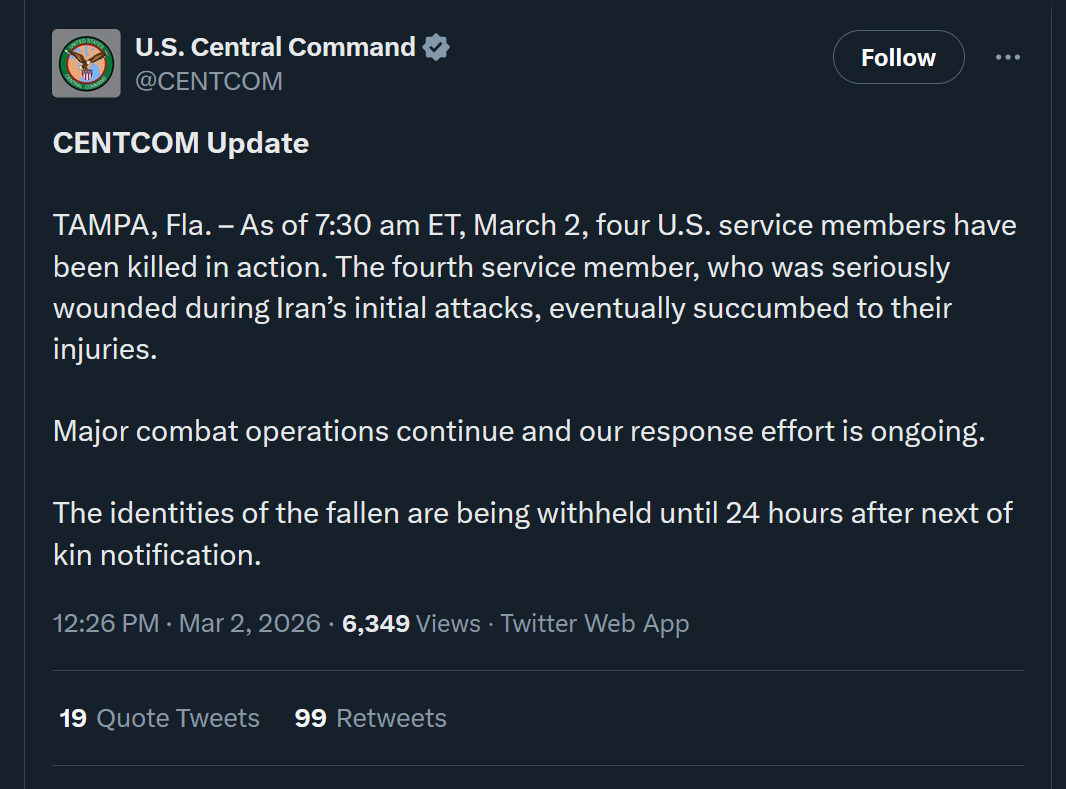
Task: Click the closing 'kin notification.' line
Action: coord(157,555)
